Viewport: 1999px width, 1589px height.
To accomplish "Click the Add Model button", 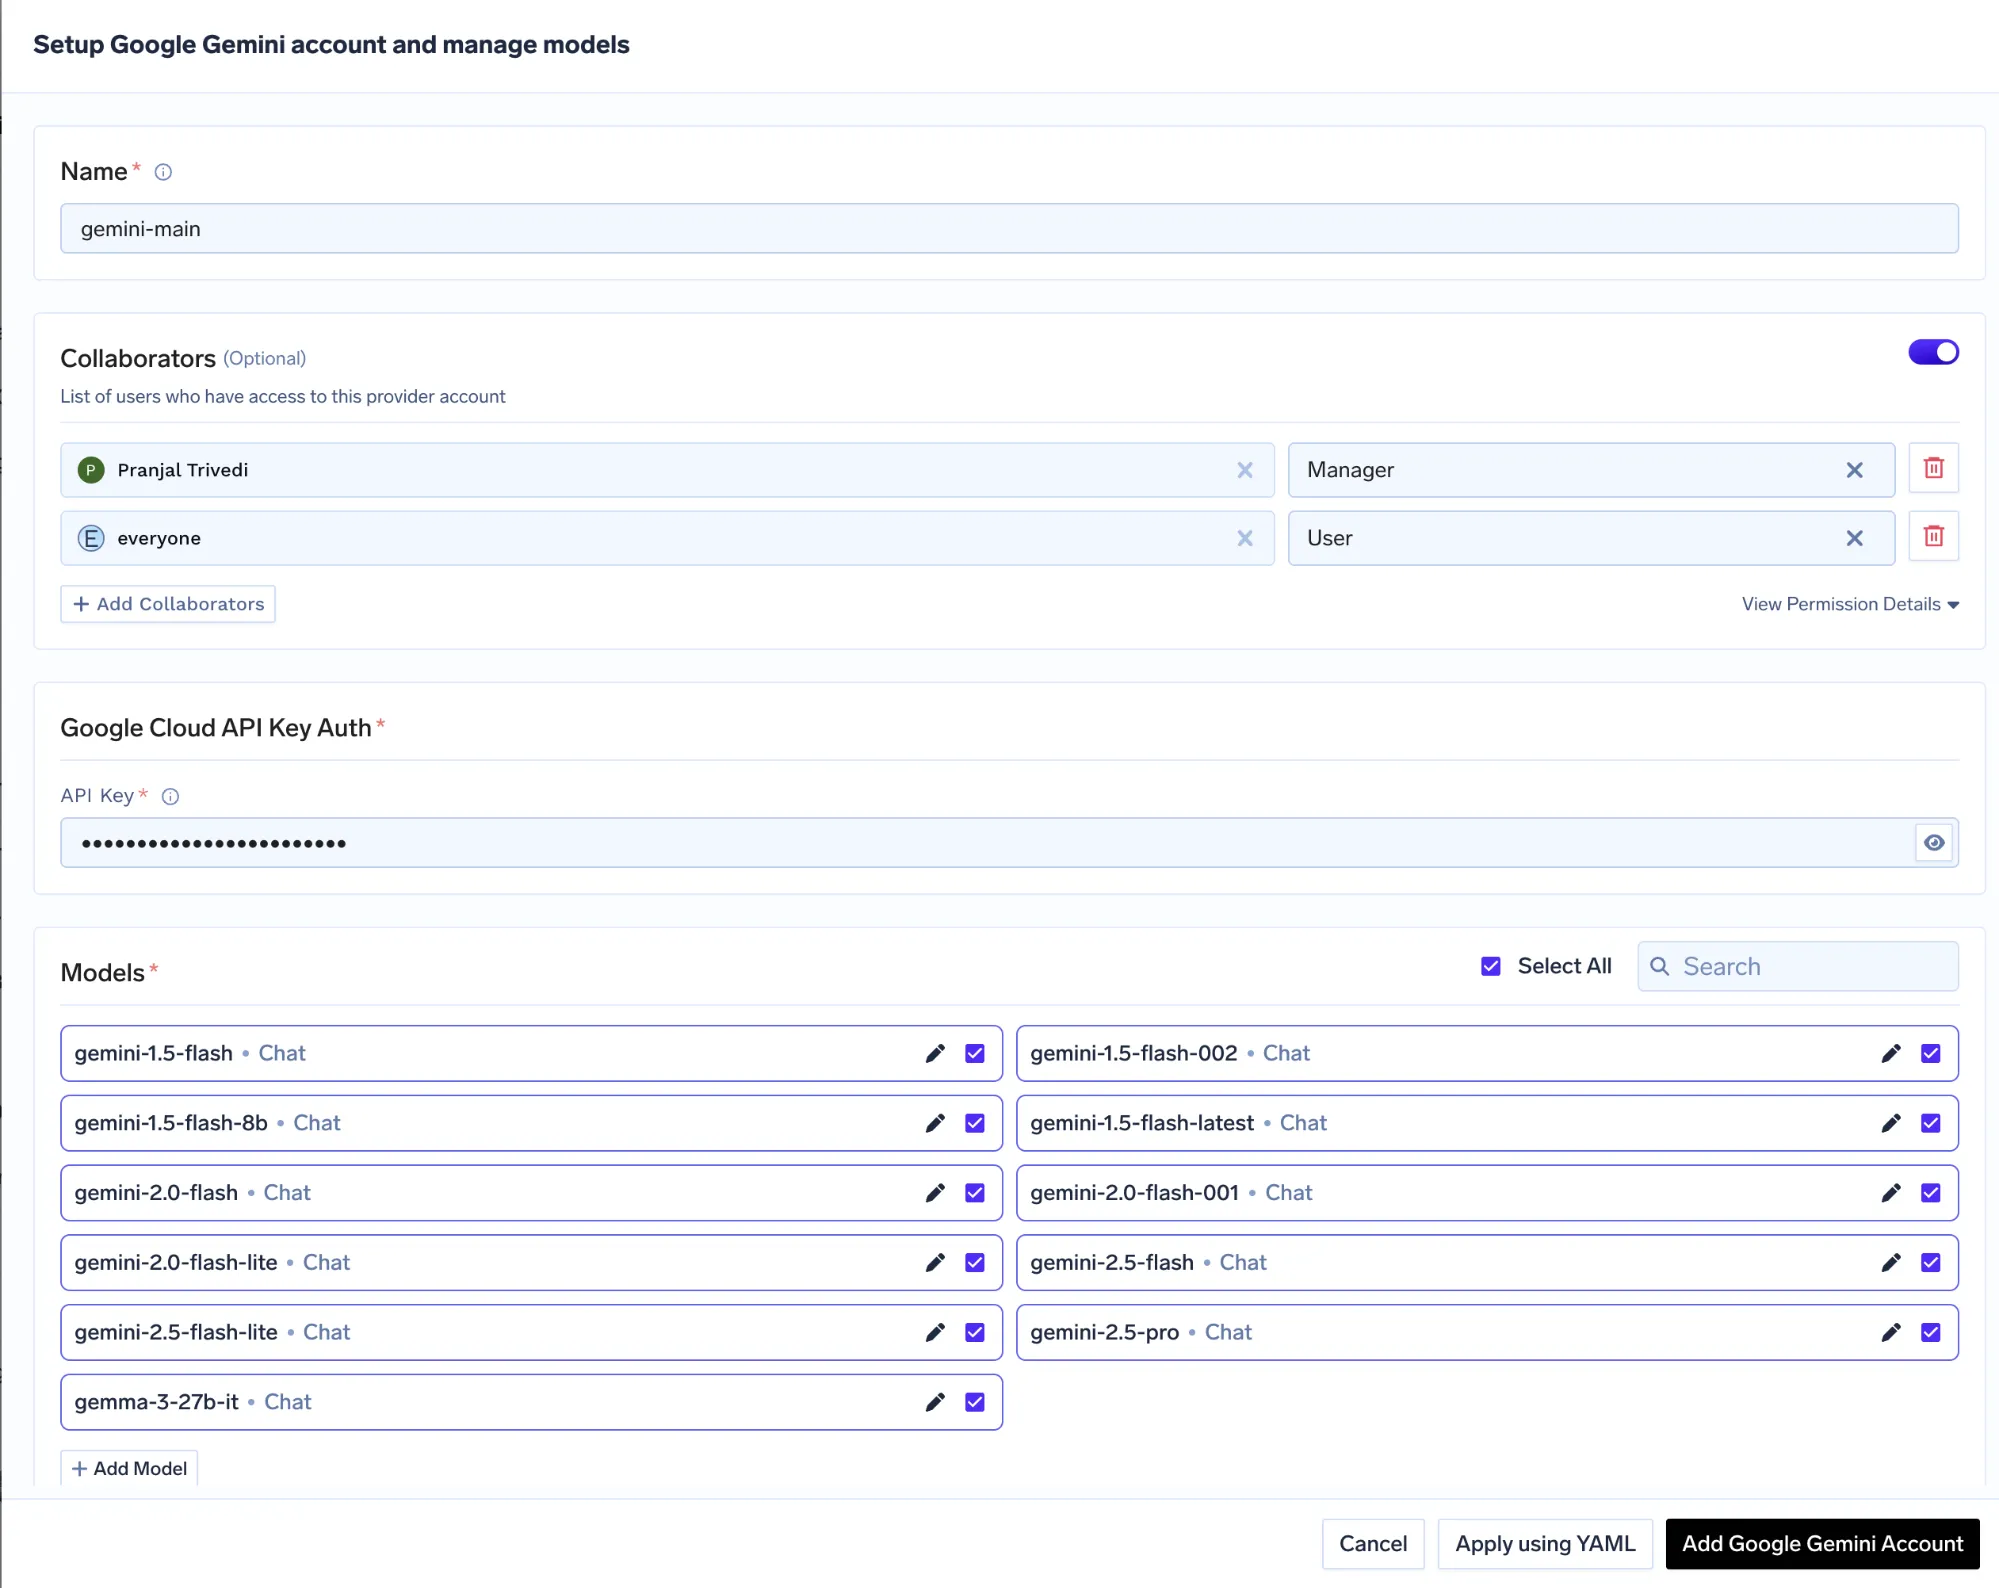I will click(x=129, y=1468).
